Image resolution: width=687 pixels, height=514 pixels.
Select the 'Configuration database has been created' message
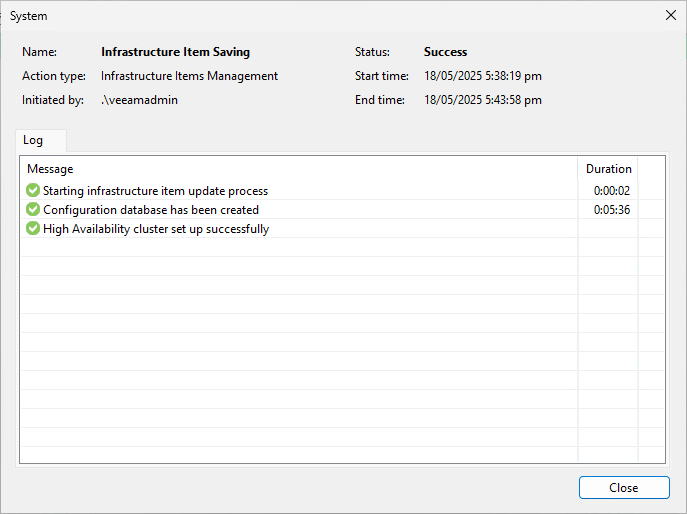point(151,210)
